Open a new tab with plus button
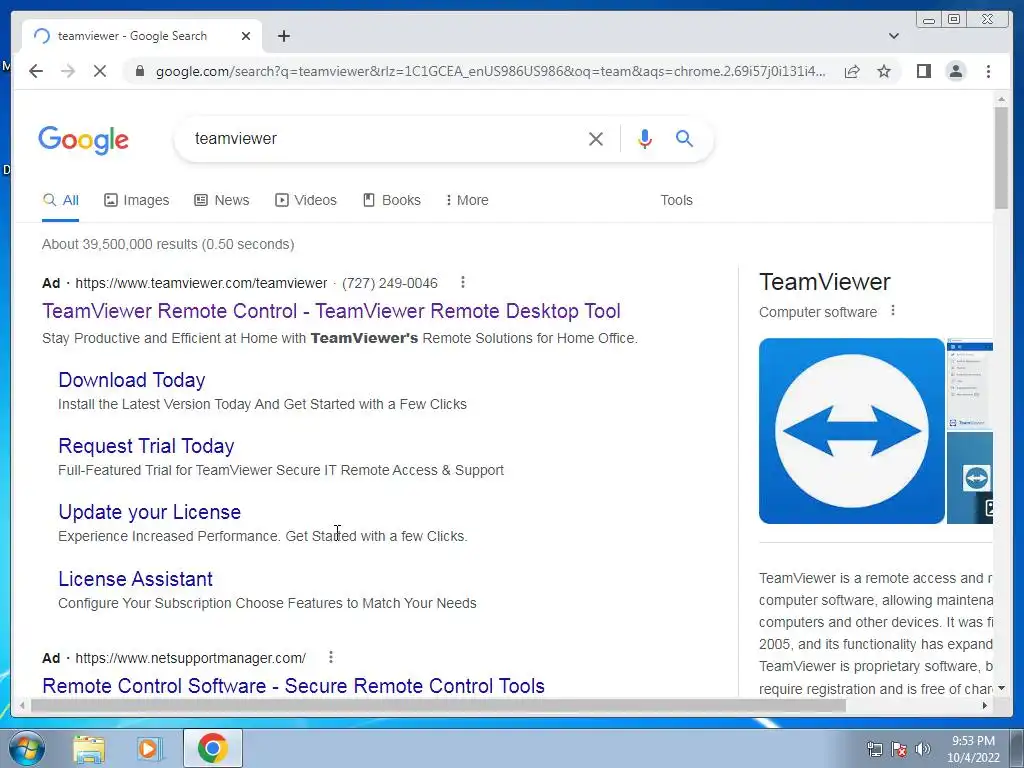This screenshot has height=768, width=1024. [x=283, y=36]
